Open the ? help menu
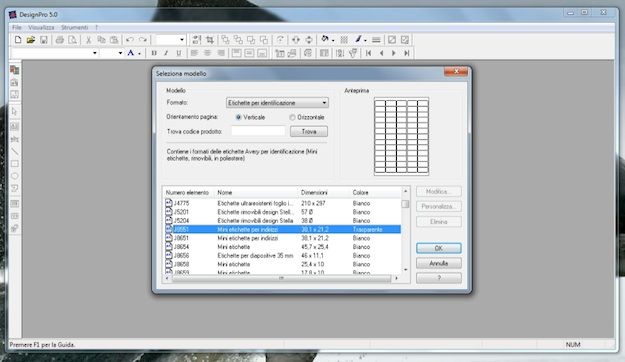This screenshot has height=362, width=625. [x=96, y=28]
